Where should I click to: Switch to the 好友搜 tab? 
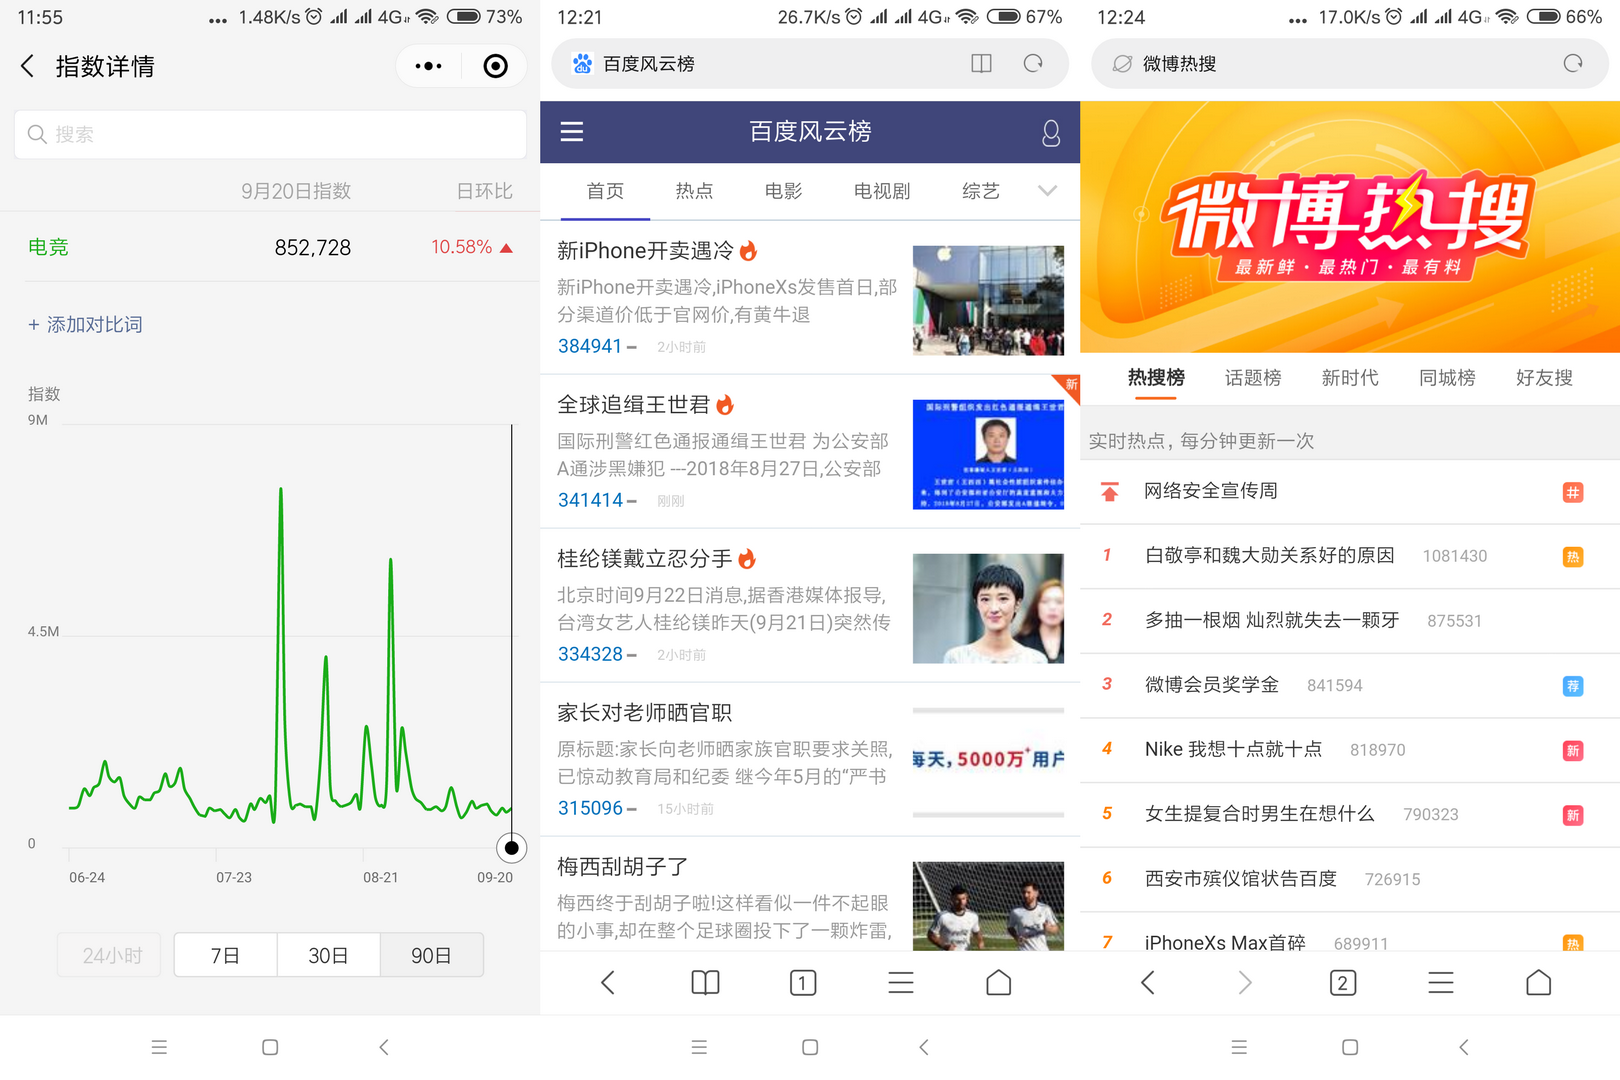tap(1544, 378)
